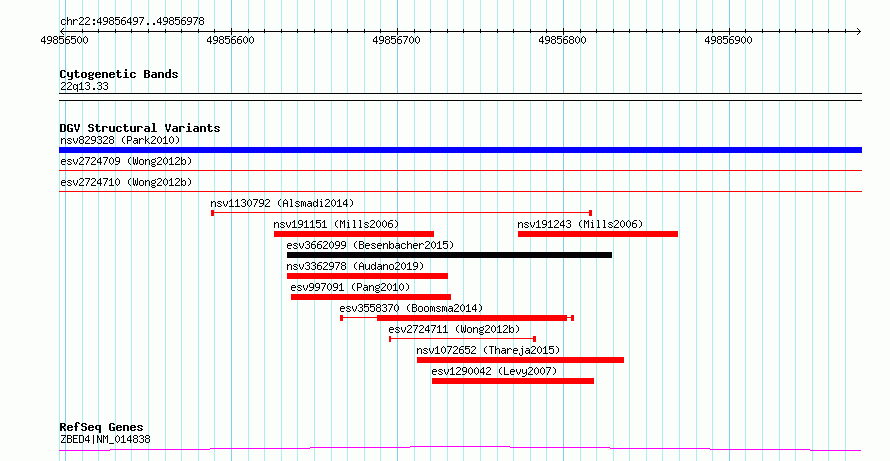Click ruler position 49856800

[562, 40]
